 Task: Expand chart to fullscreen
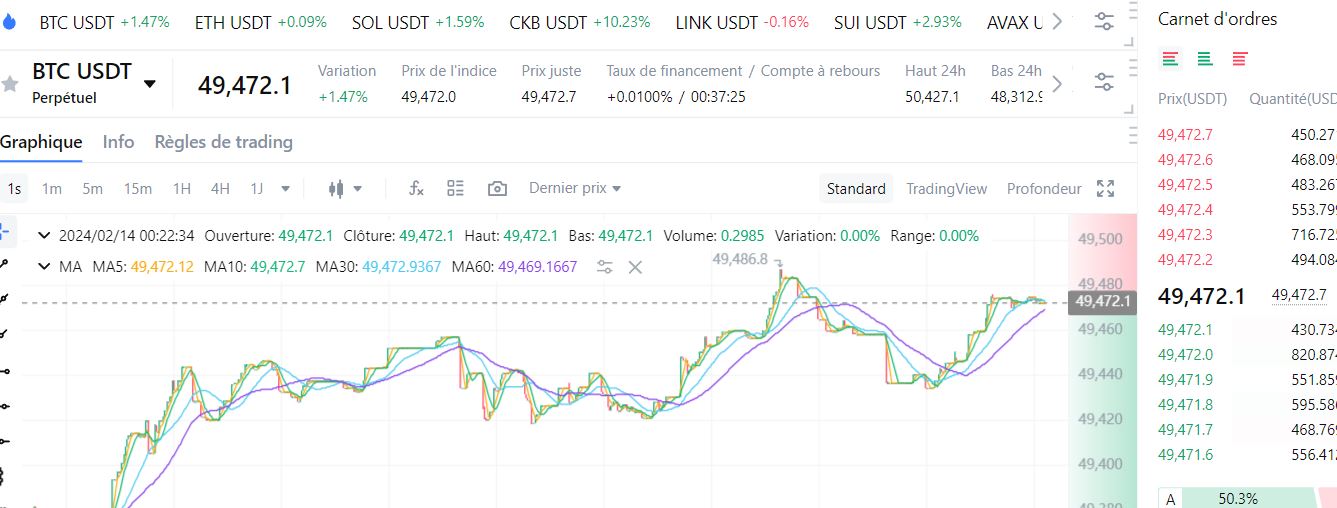tap(1105, 188)
